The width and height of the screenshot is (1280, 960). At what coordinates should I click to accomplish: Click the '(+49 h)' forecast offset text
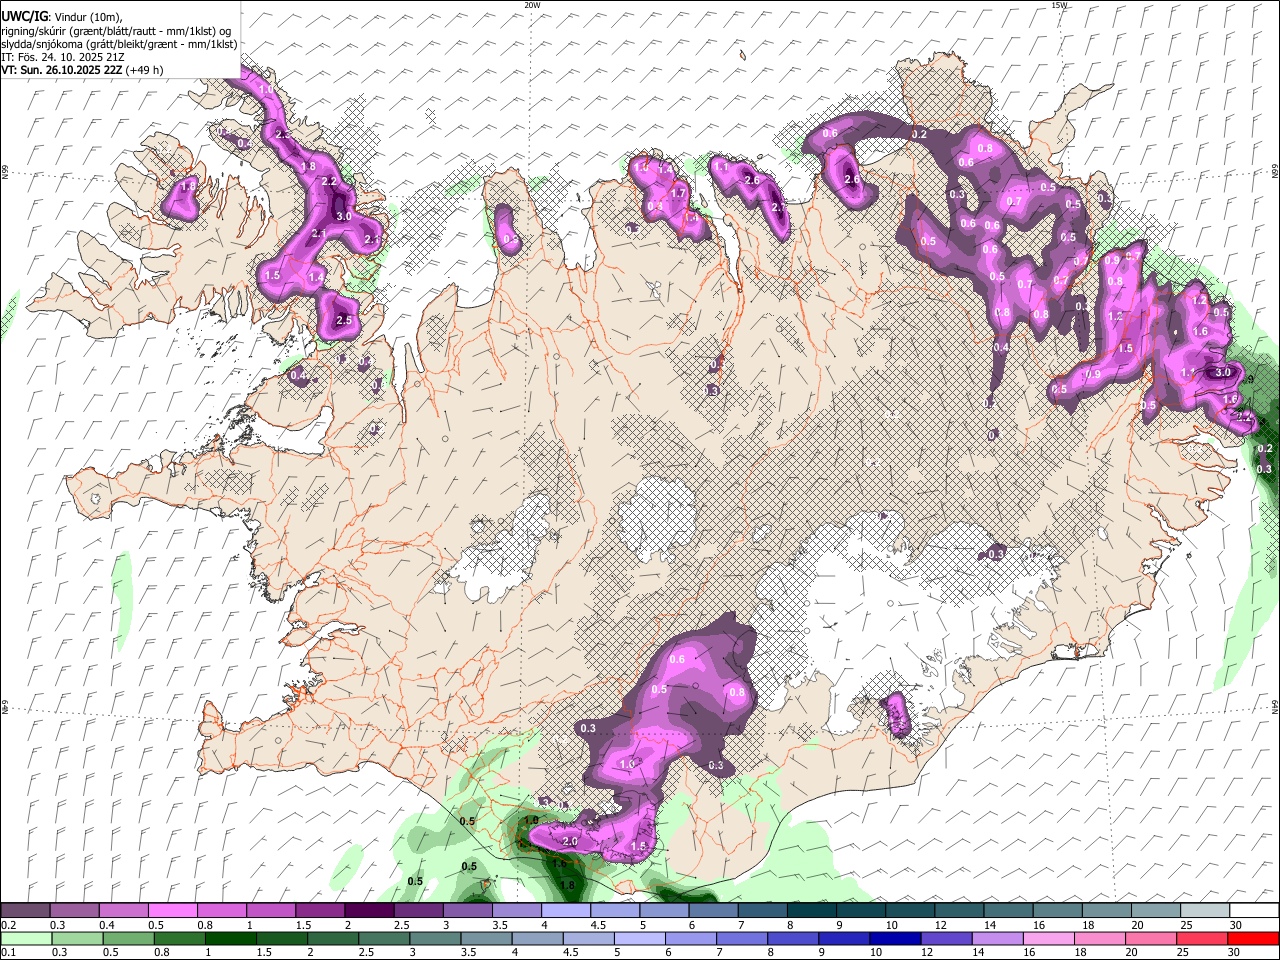(144, 70)
